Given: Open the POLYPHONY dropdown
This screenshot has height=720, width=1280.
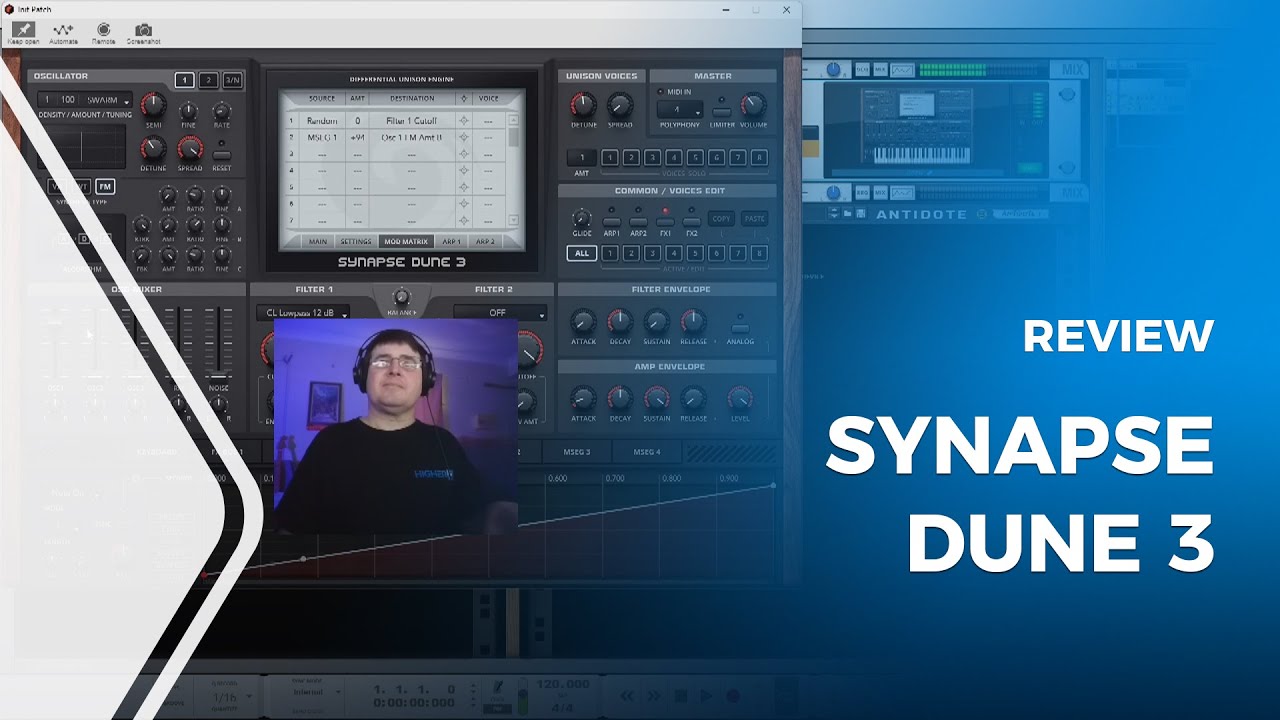Looking at the screenshot, I should (679, 110).
